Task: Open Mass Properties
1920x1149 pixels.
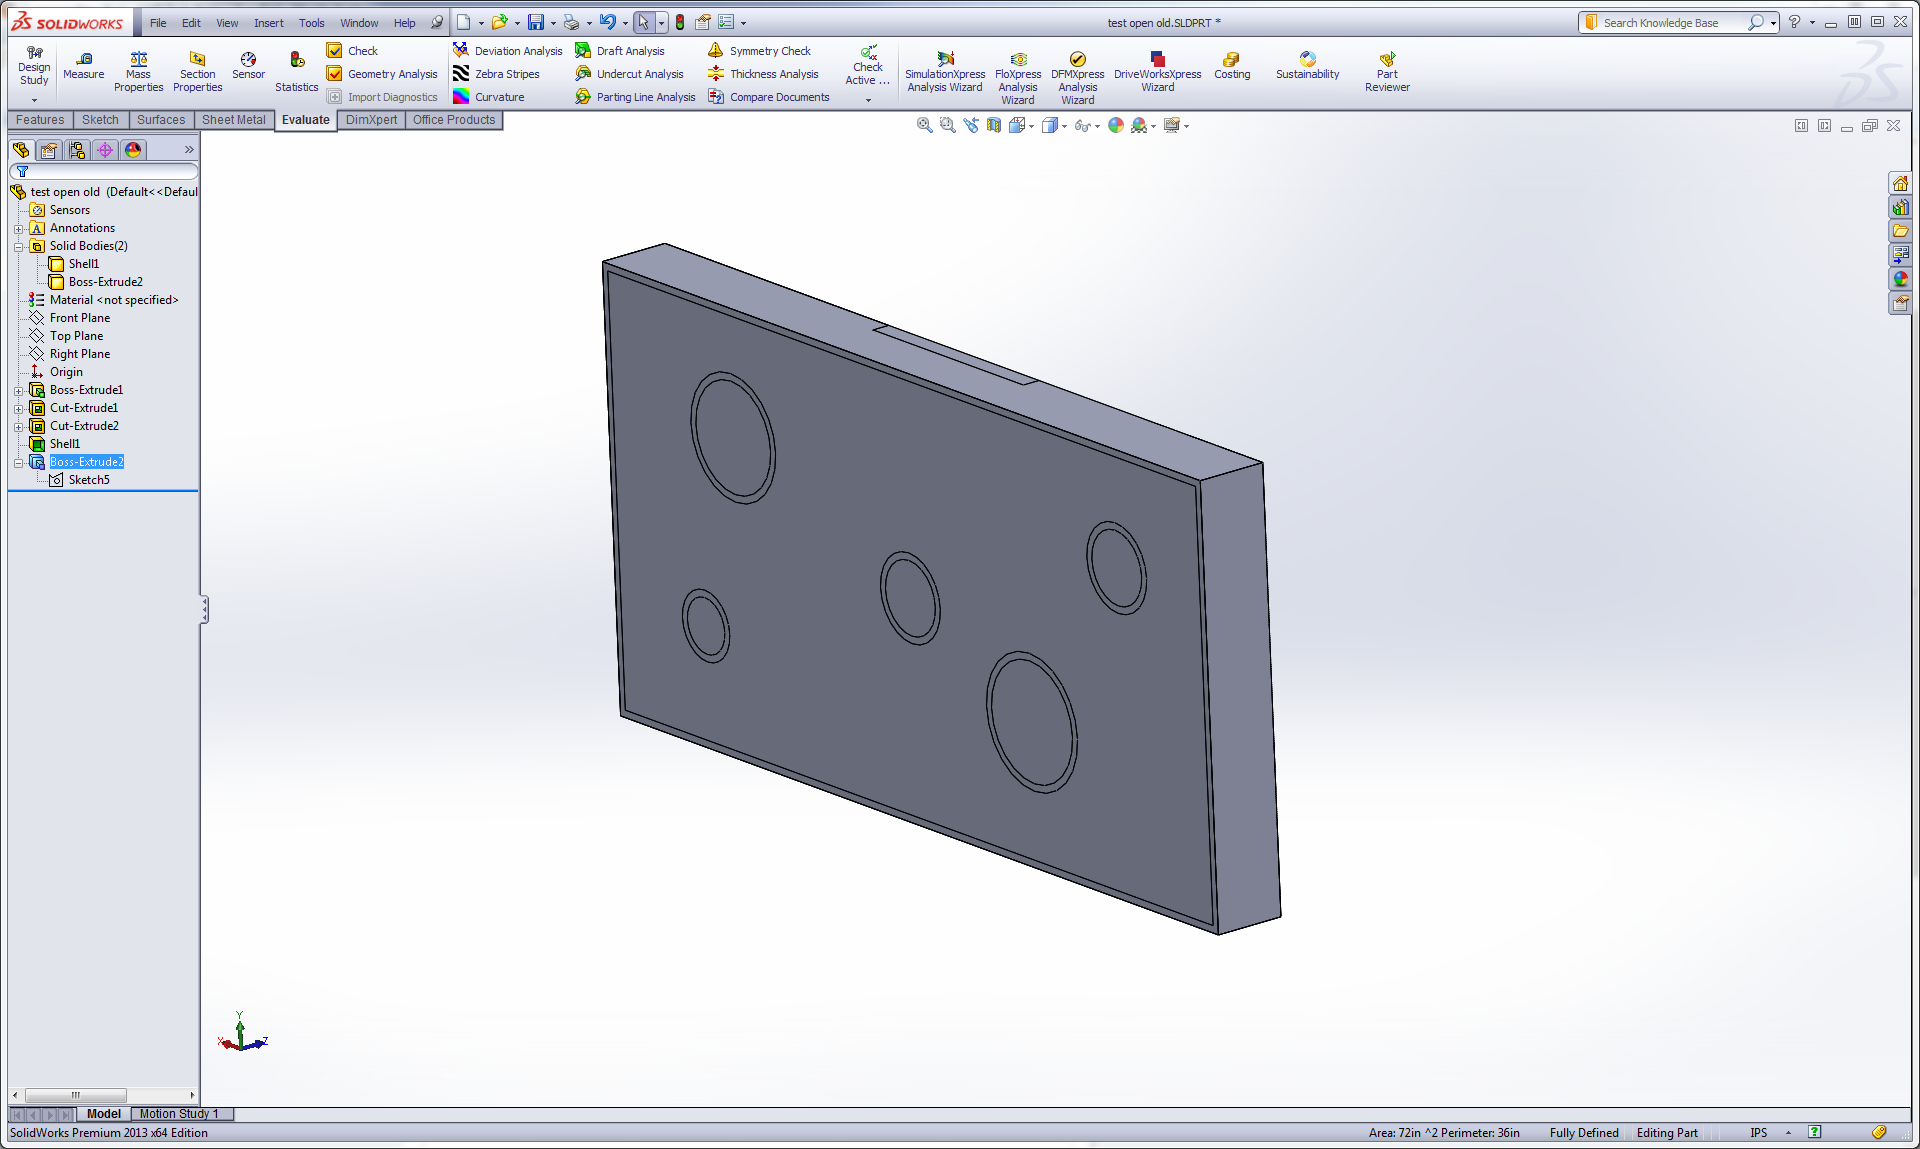Action: [x=138, y=66]
